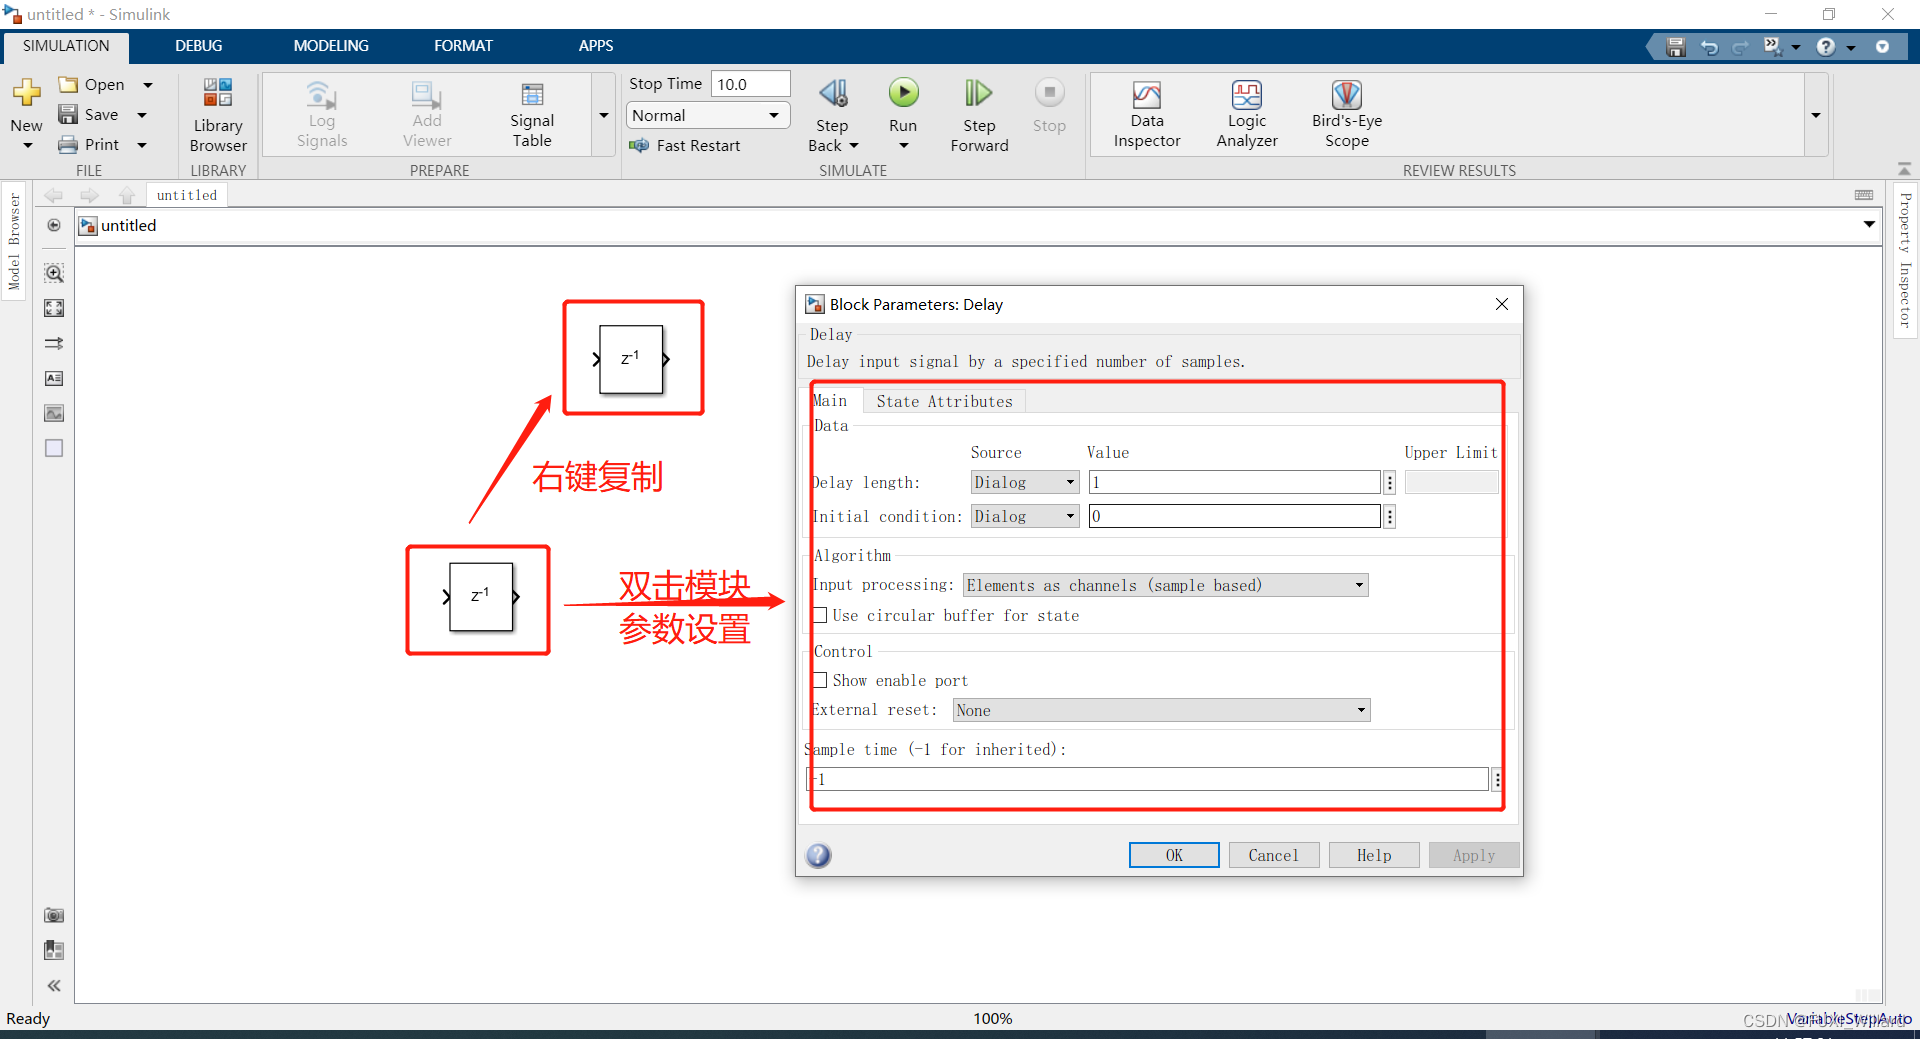Click the image tool in palette
1920x1039 pixels.
pyautogui.click(x=54, y=413)
